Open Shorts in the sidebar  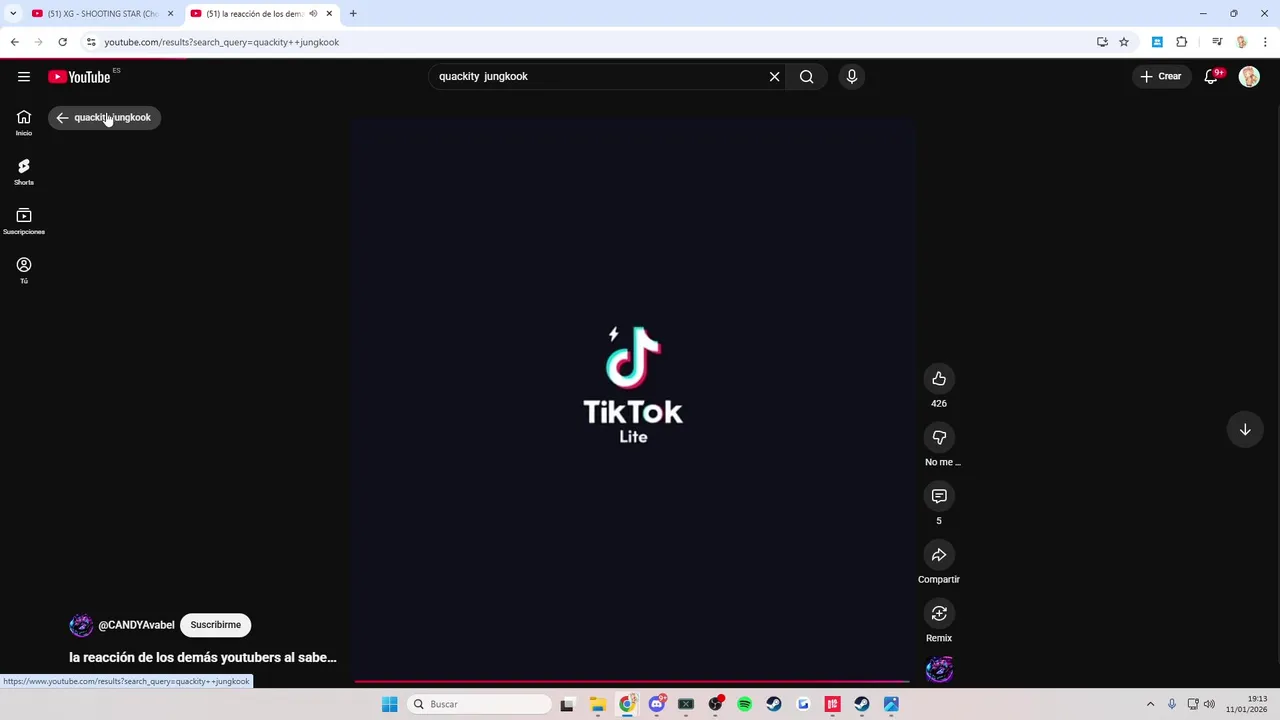click(24, 172)
